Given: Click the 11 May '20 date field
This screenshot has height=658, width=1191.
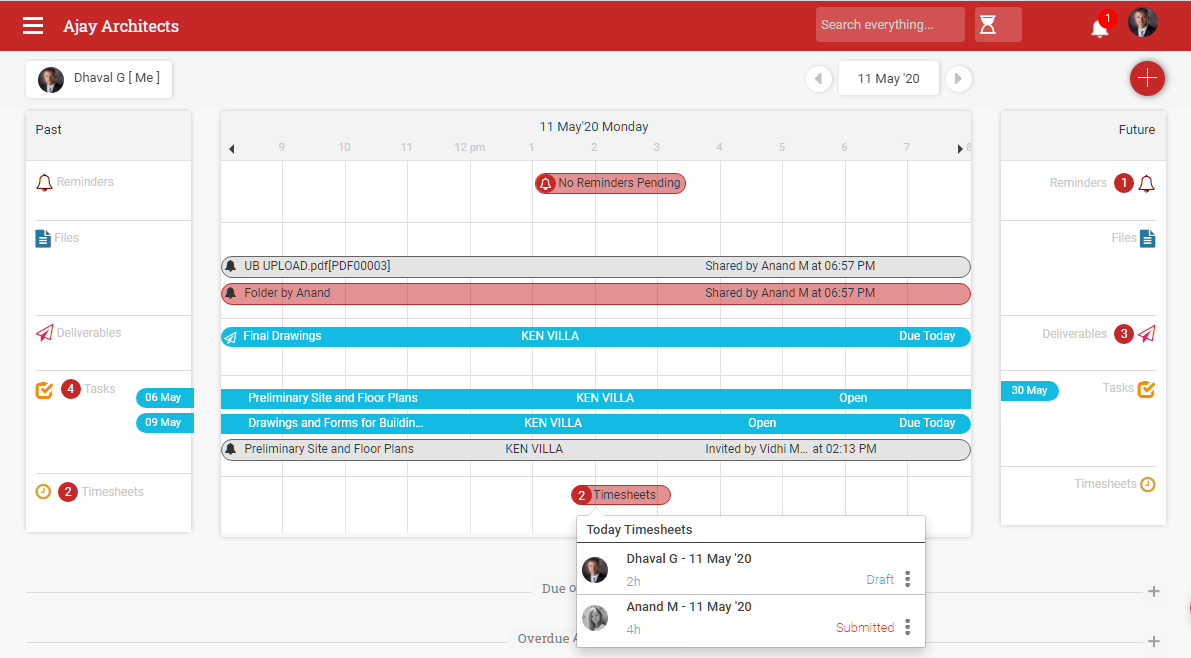Looking at the screenshot, I should click(x=888, y=78).
